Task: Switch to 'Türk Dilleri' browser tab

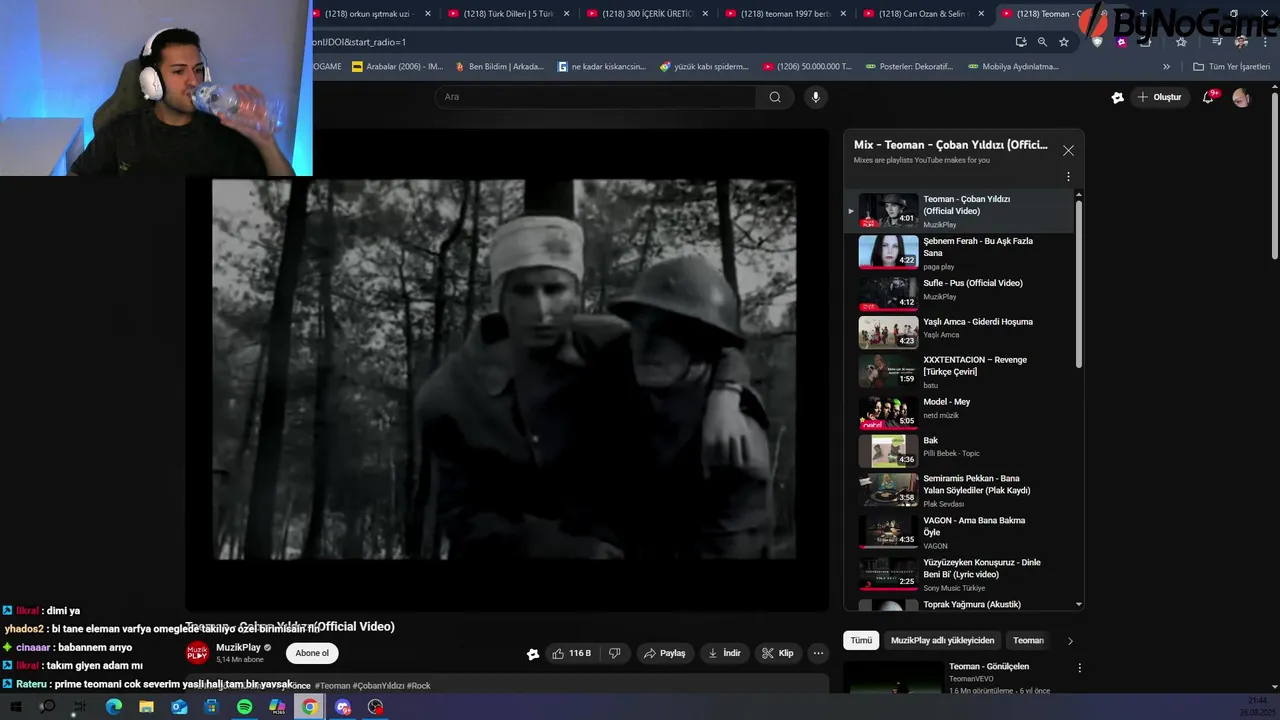Action: (x=508, y=14)
